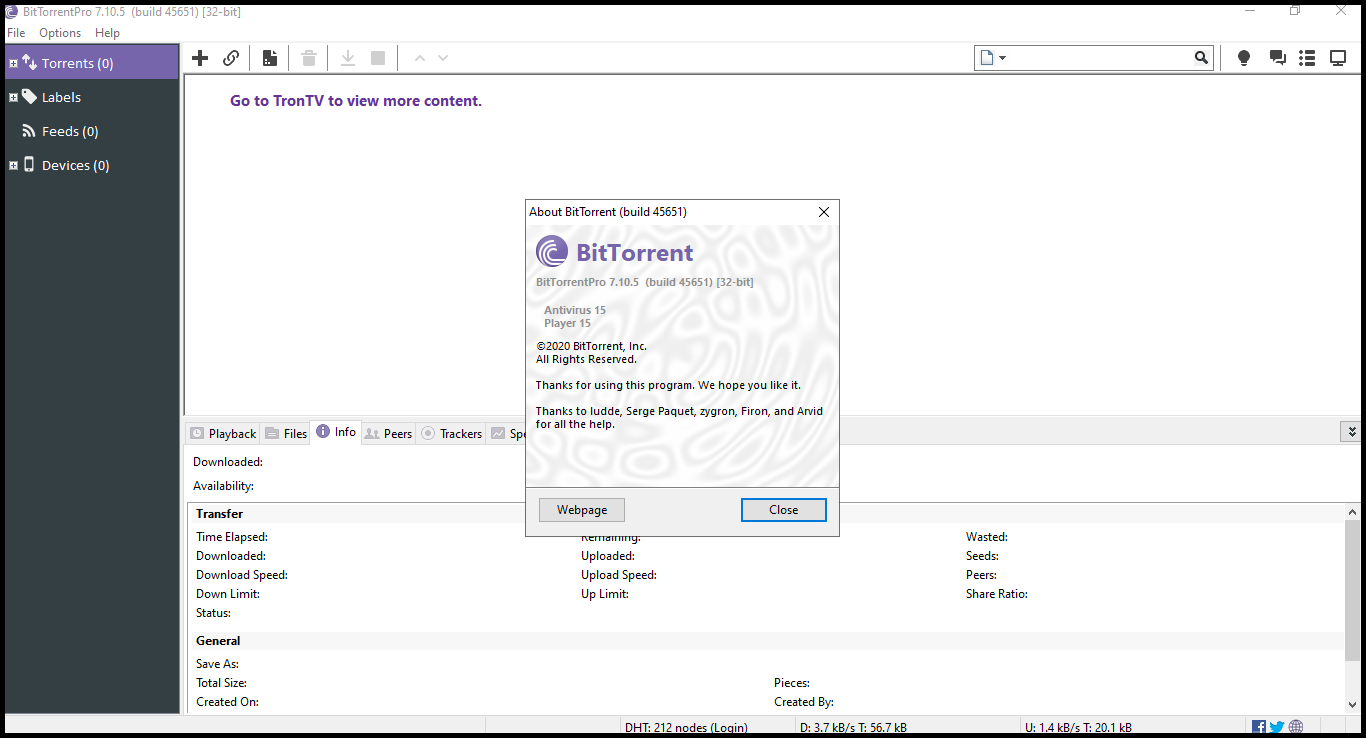Screen dimensions: 1366x738
Task: Click the Create New Torrent icon
Action: click(270, 58)
